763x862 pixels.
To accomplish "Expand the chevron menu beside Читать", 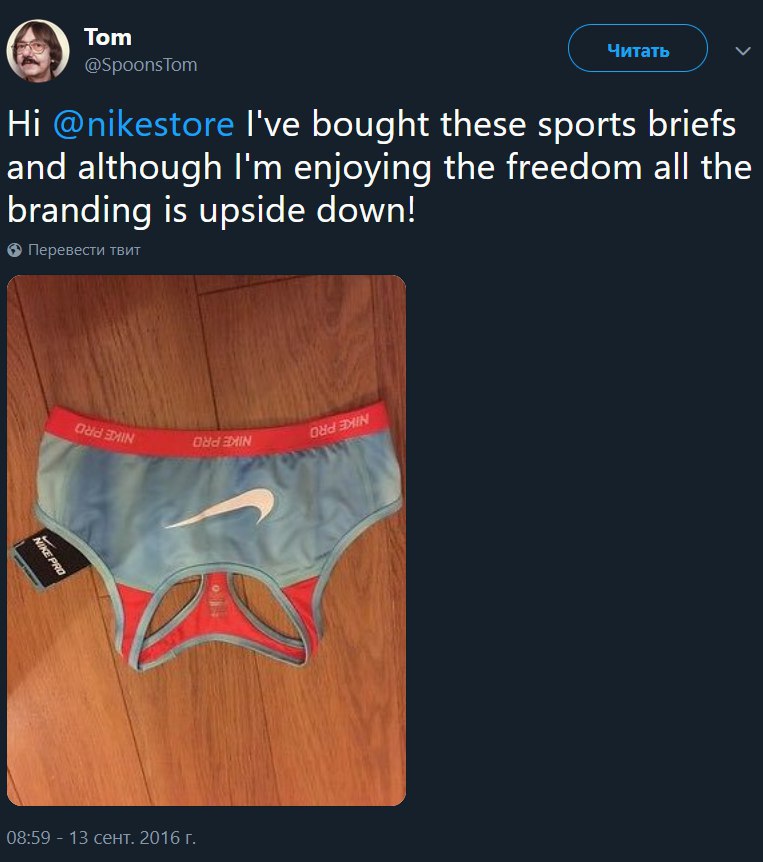I will click(743, 51).
